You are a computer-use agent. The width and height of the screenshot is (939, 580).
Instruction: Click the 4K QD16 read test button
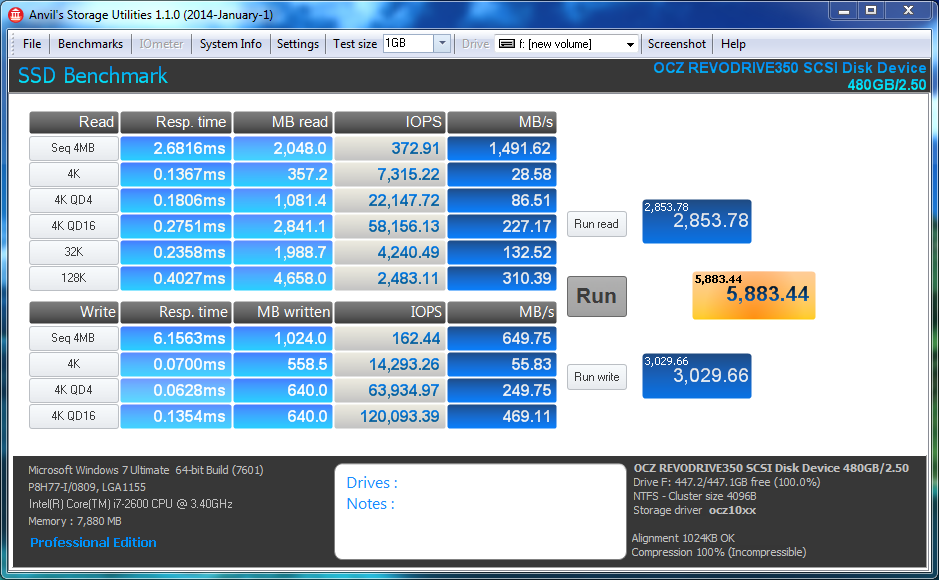[x=74, y=226]
